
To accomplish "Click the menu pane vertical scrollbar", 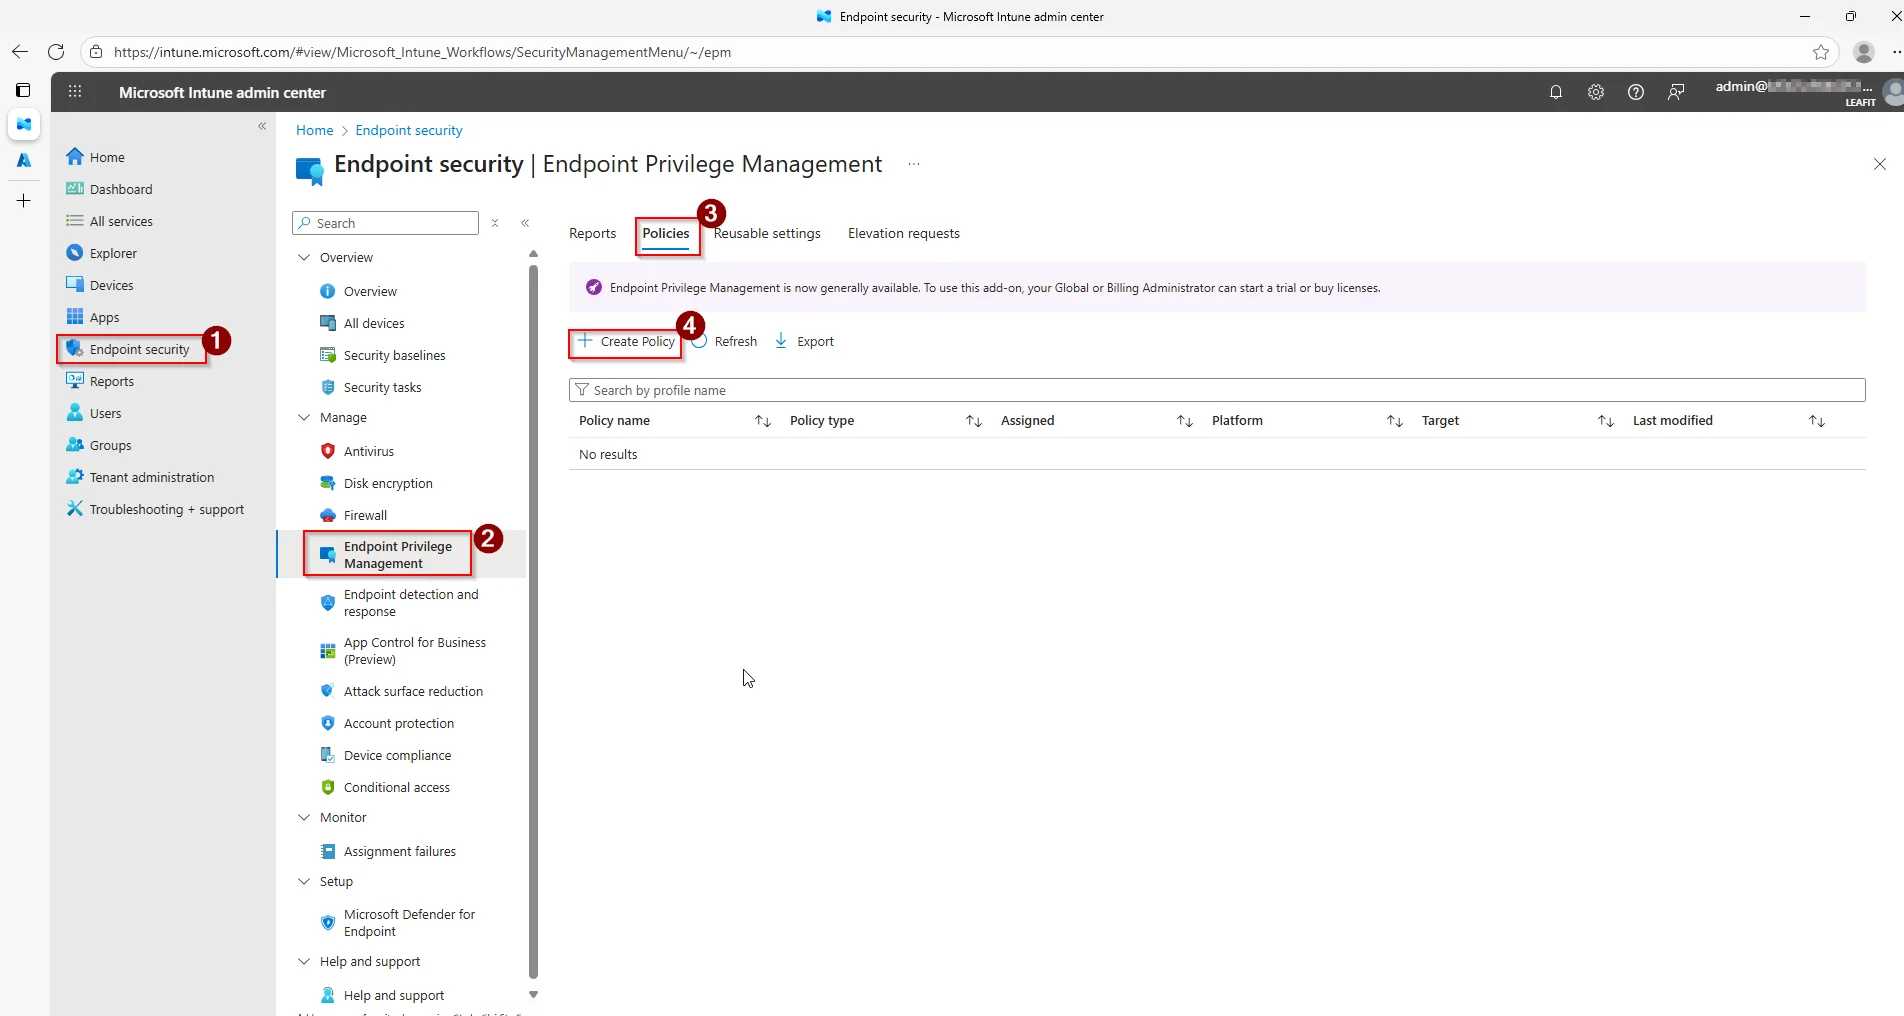I will tap(533, 620).
